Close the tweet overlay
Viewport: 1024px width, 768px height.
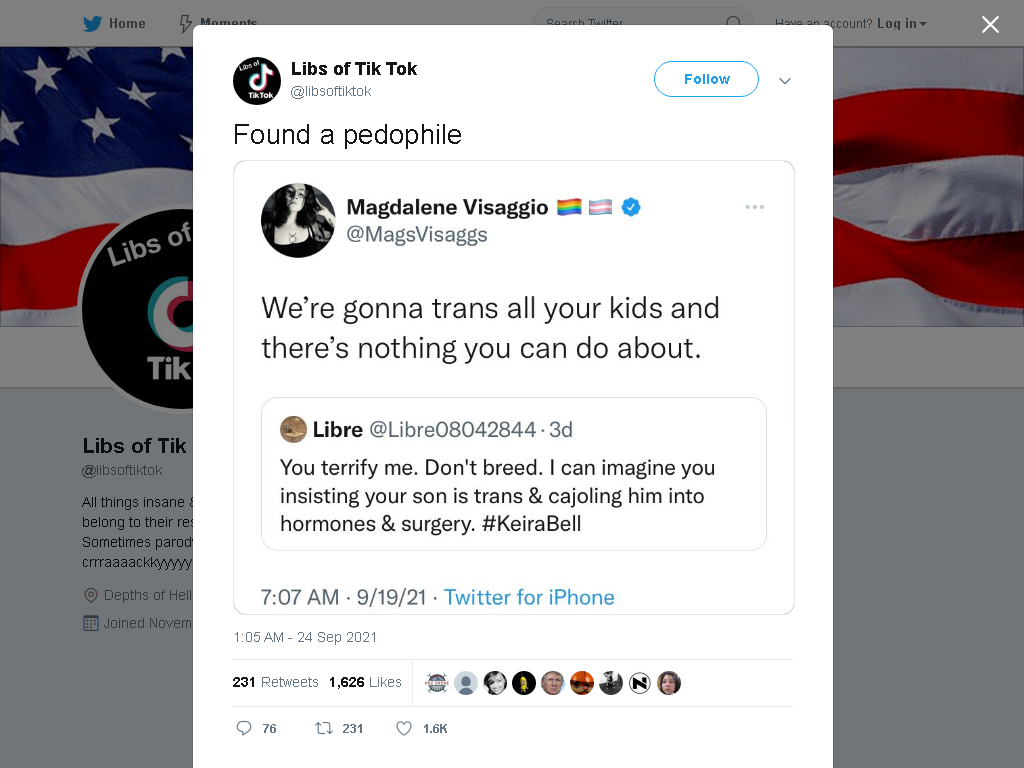[x=990, y=24]
